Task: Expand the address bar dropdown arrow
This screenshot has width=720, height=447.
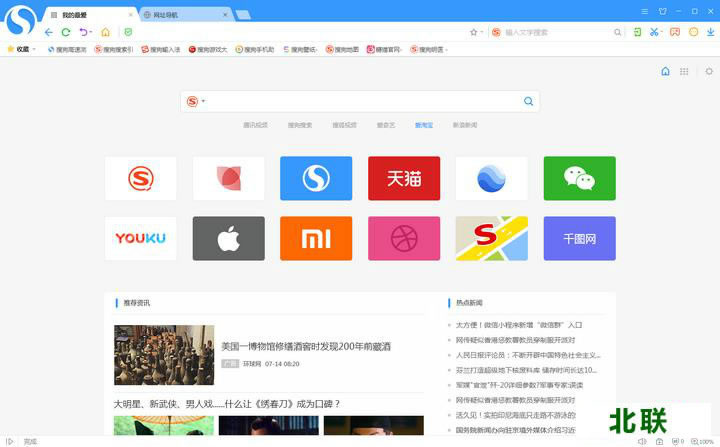Action: (x=482, y=32)
